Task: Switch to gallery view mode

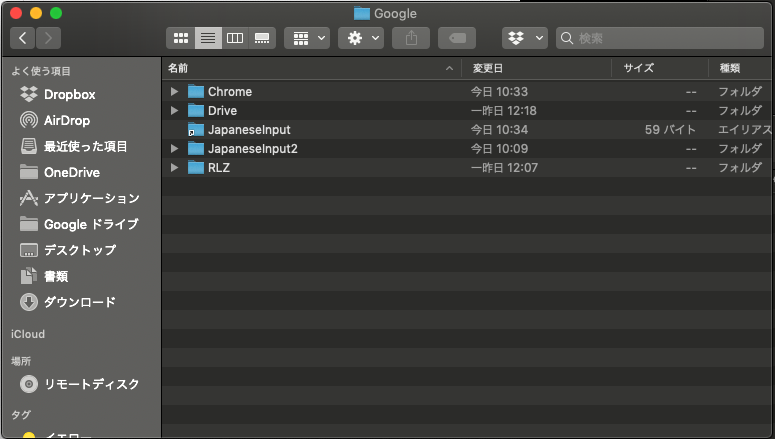Action: 262,38
